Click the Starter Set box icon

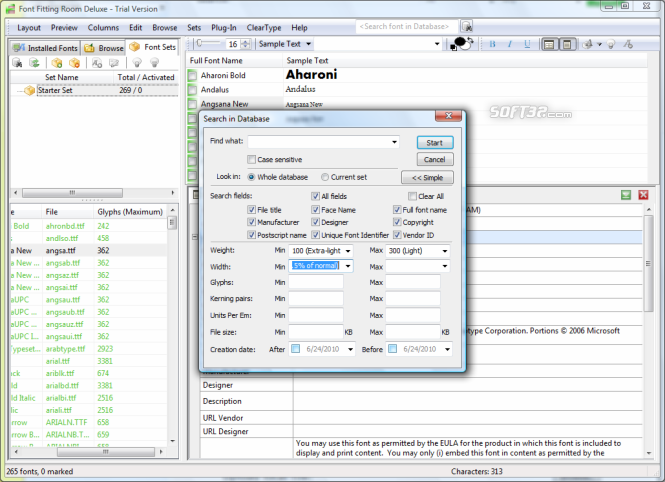[x=30, y=90]
